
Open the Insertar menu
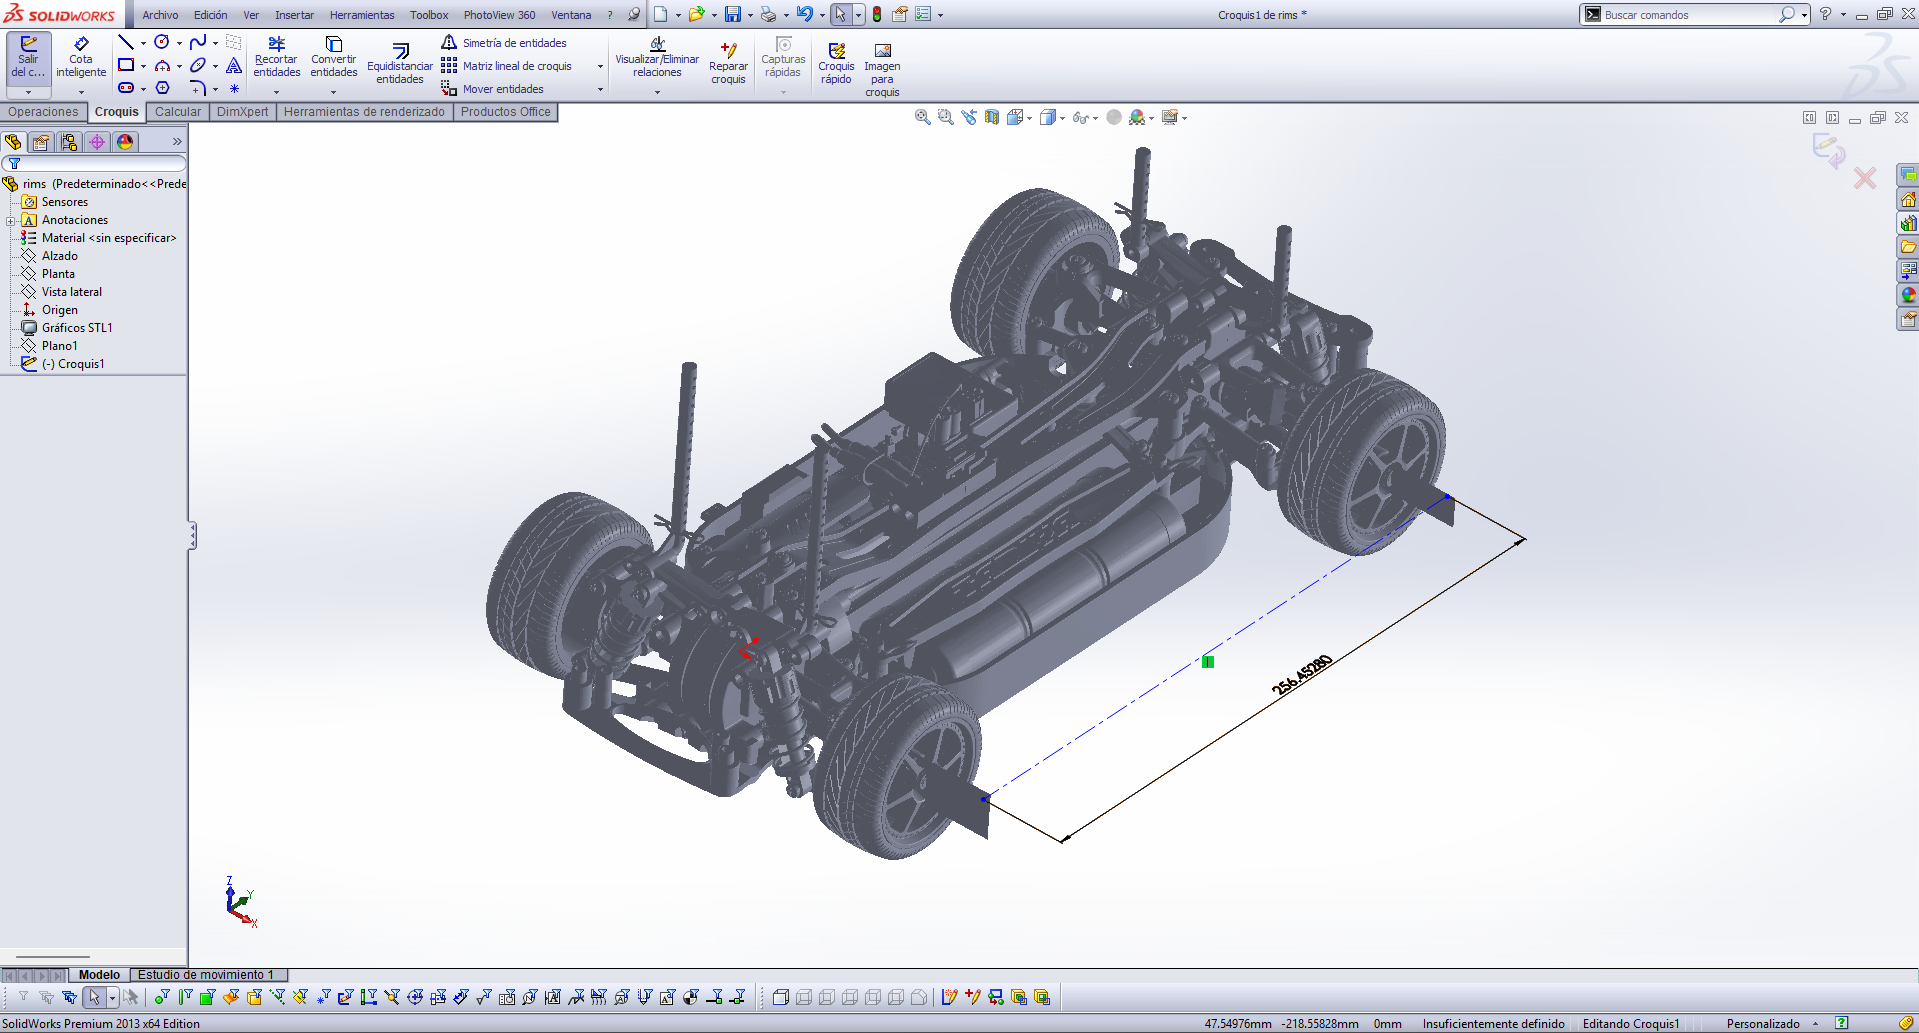click(294, 15)
